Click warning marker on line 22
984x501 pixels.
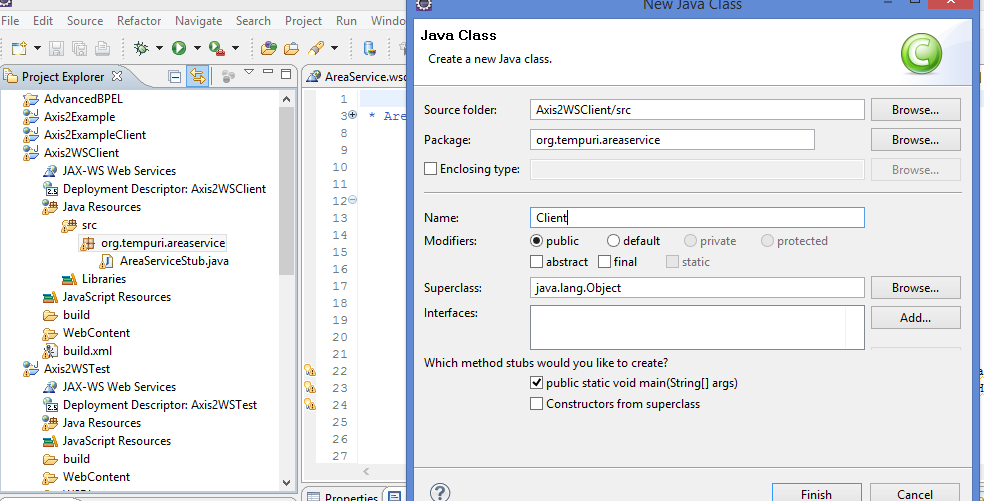point(309,371)
